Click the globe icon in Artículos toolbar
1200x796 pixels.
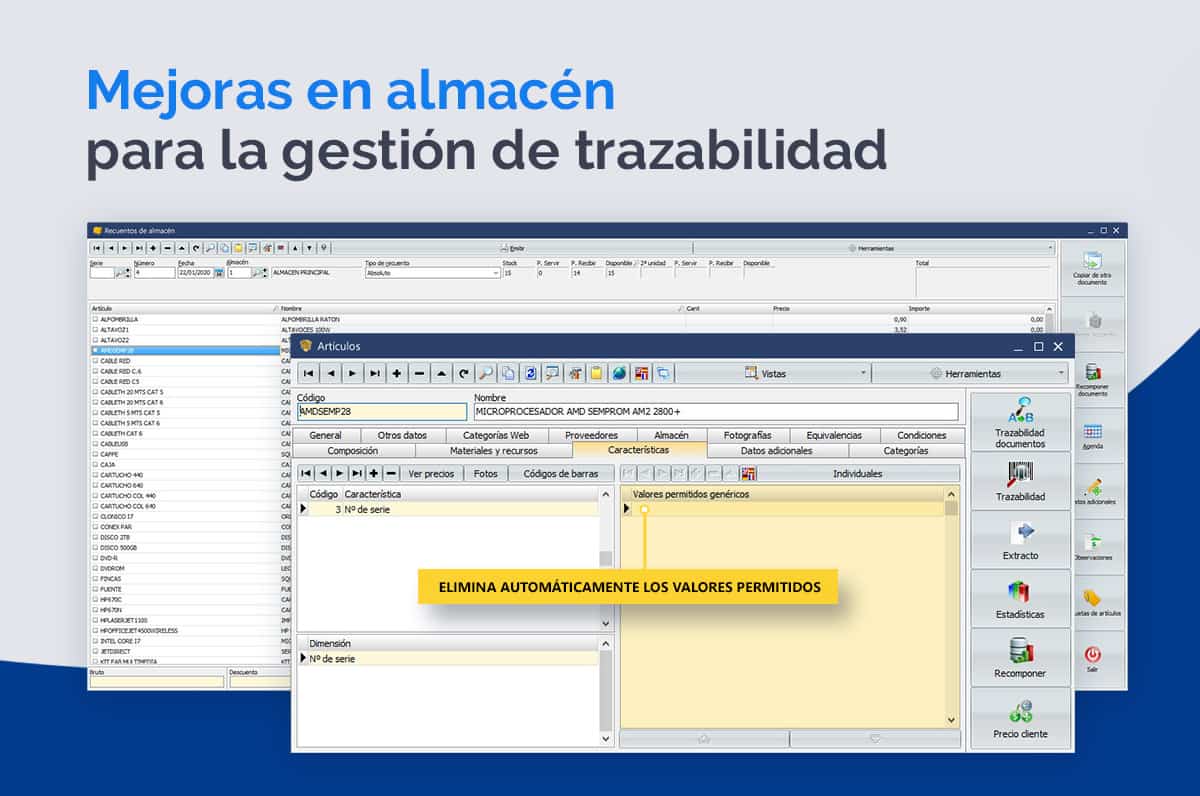pyautogui.click(x=619, y=374)
